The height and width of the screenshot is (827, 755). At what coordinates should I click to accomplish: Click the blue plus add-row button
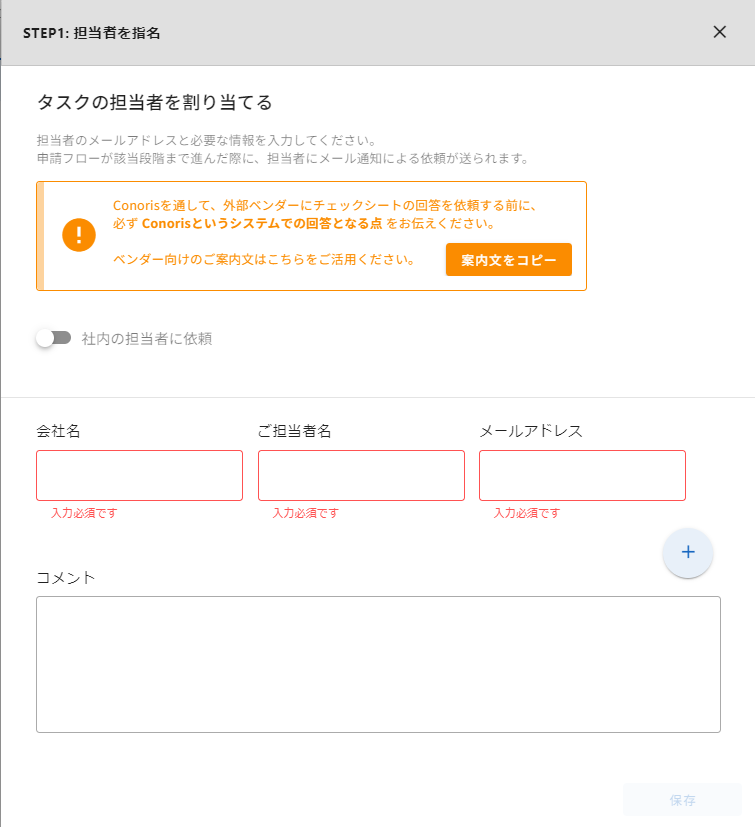coord(687,552)
